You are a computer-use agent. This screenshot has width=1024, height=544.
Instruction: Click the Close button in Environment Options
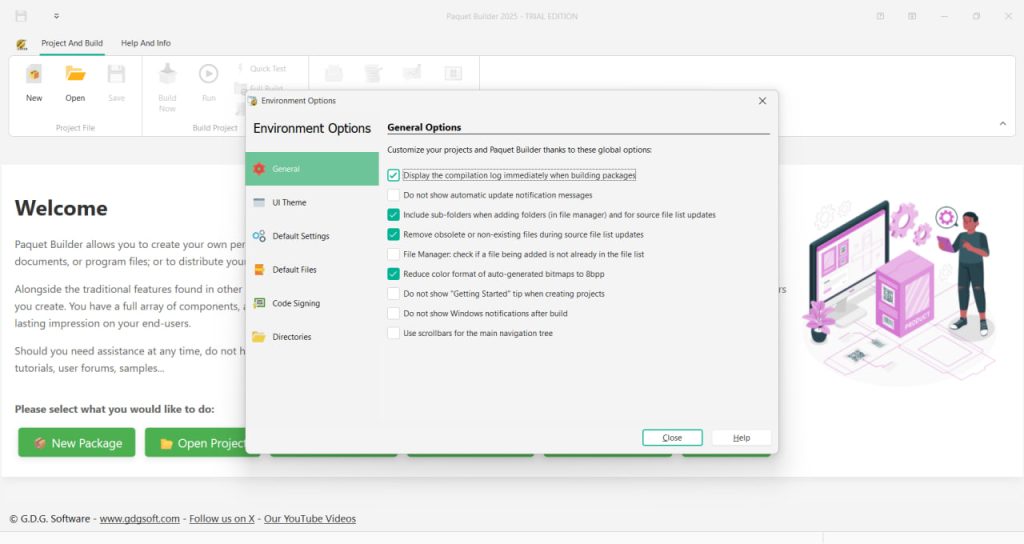pos(672,438)
